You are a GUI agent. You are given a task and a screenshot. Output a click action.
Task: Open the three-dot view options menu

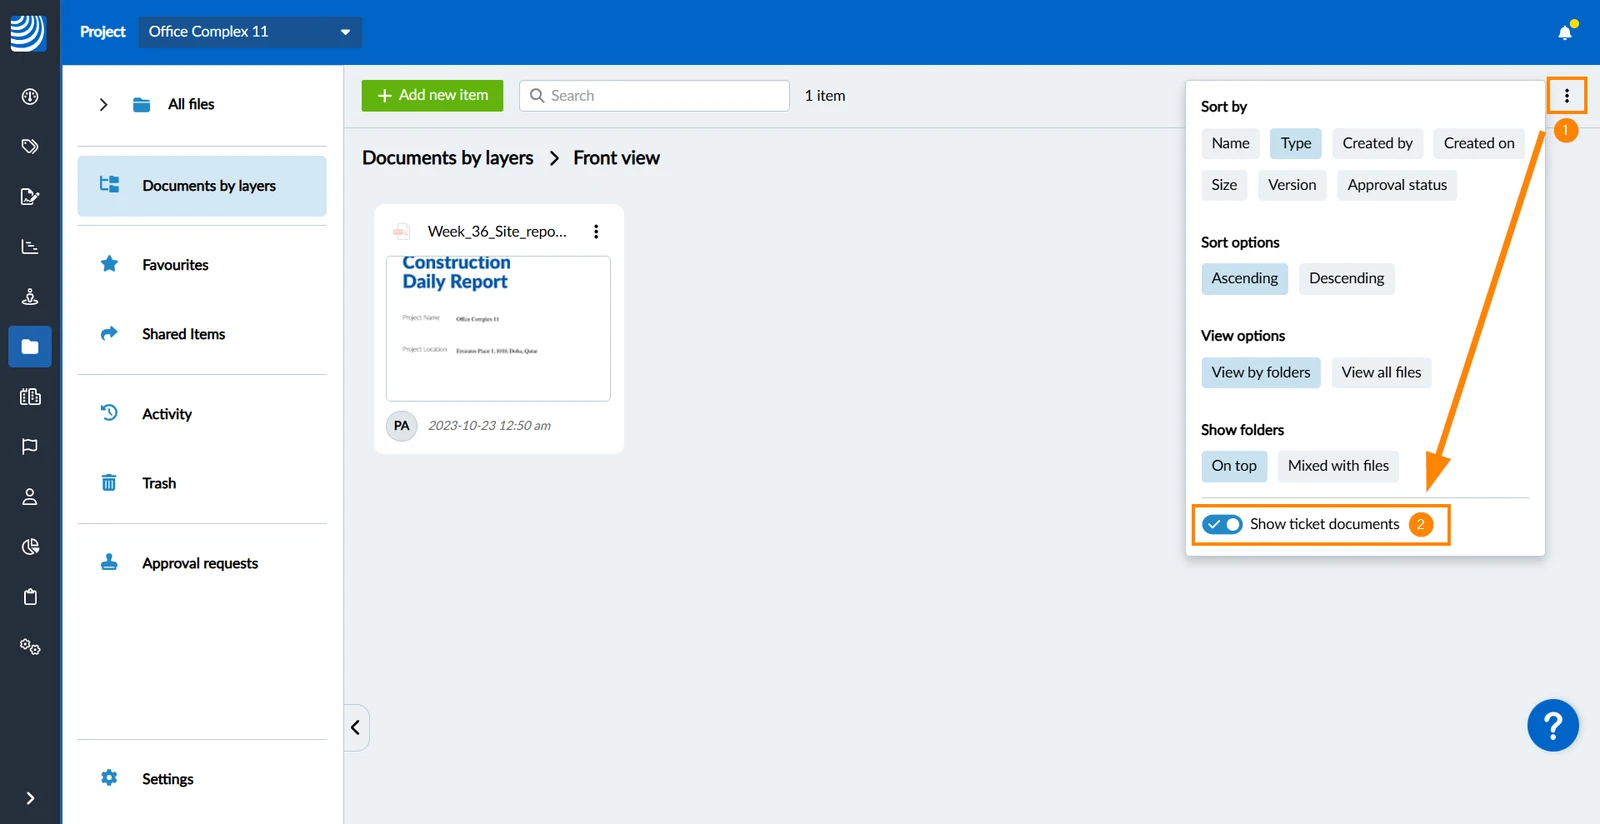coord(1567,96)
